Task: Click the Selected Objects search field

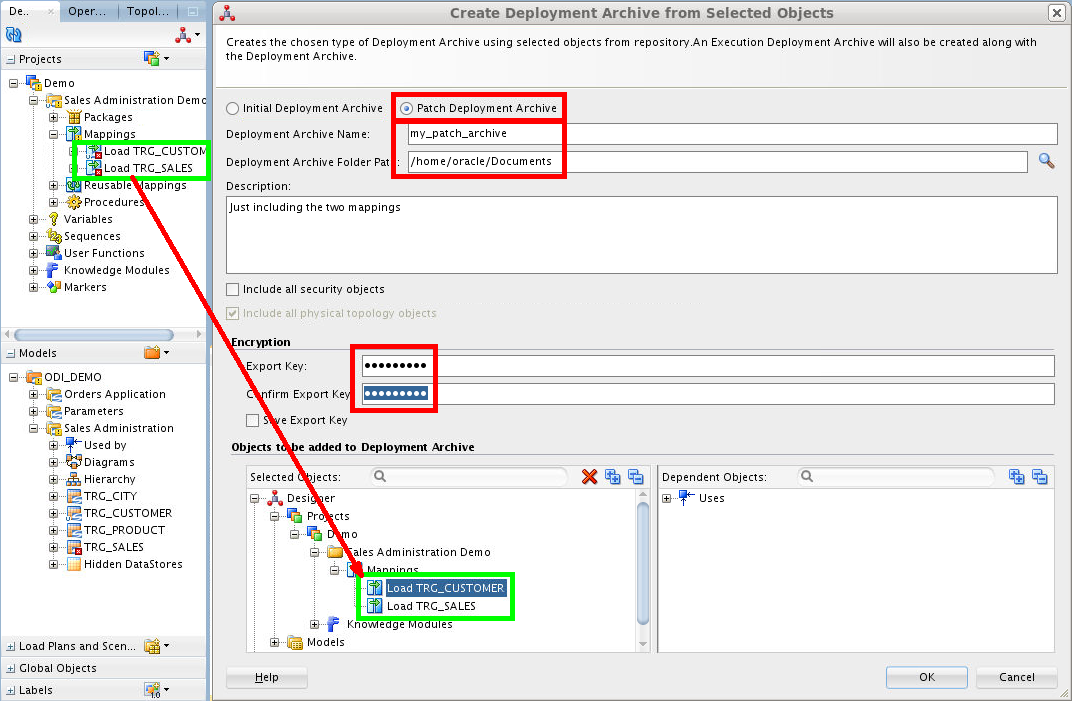Action: click(x=469, y=477)
